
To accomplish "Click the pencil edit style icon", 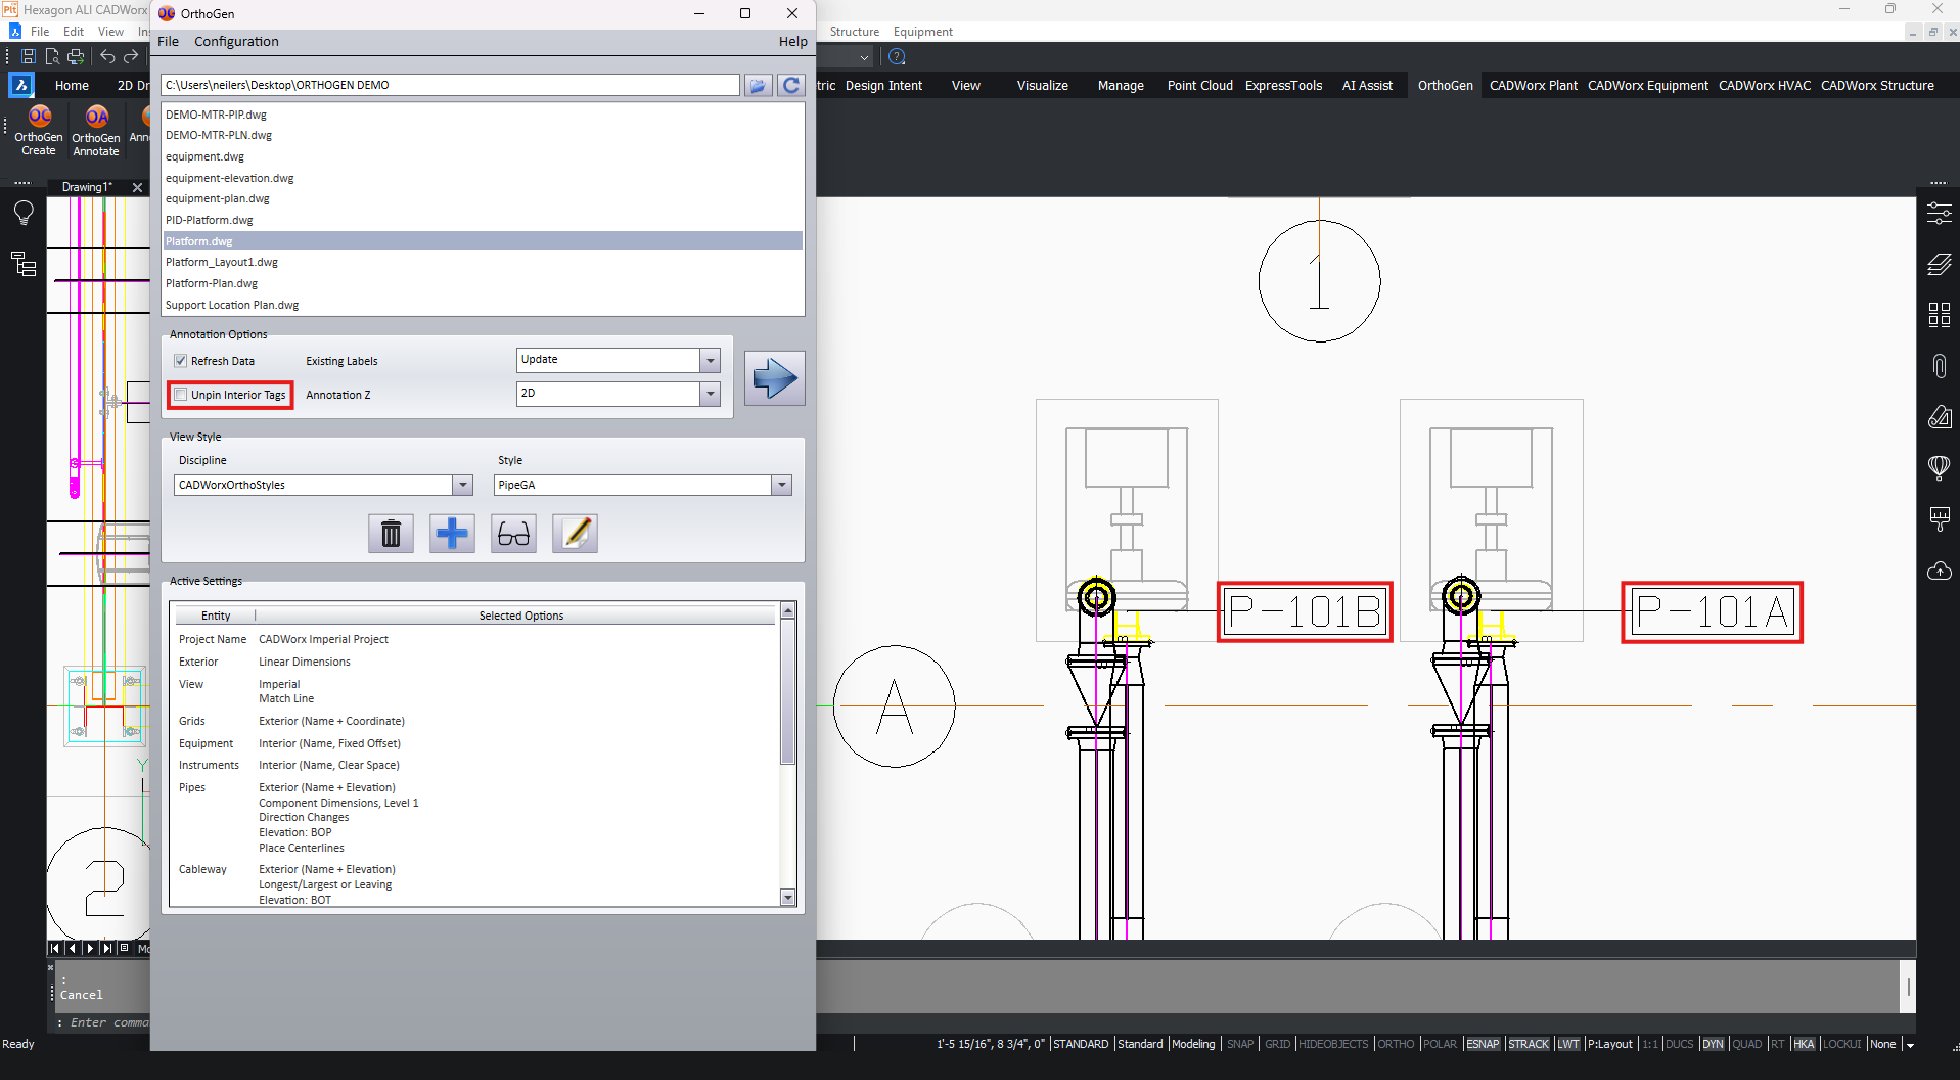I will (x=575, y=533).
